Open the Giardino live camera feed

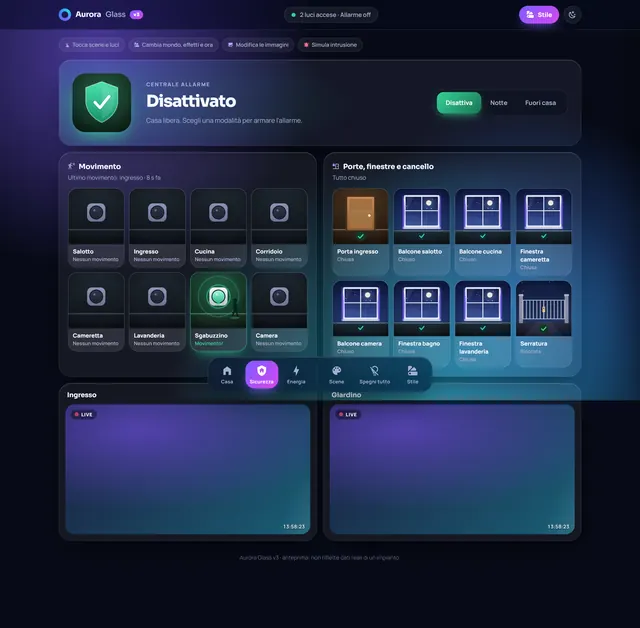[x=452, y=469]
